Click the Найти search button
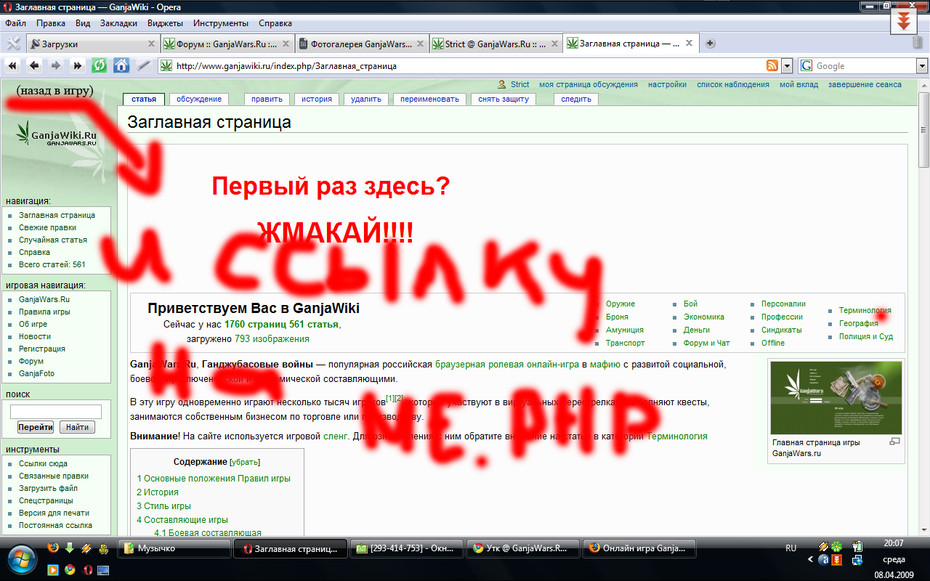The height and width of the screenshot is (581, 930). pos(77,427)
